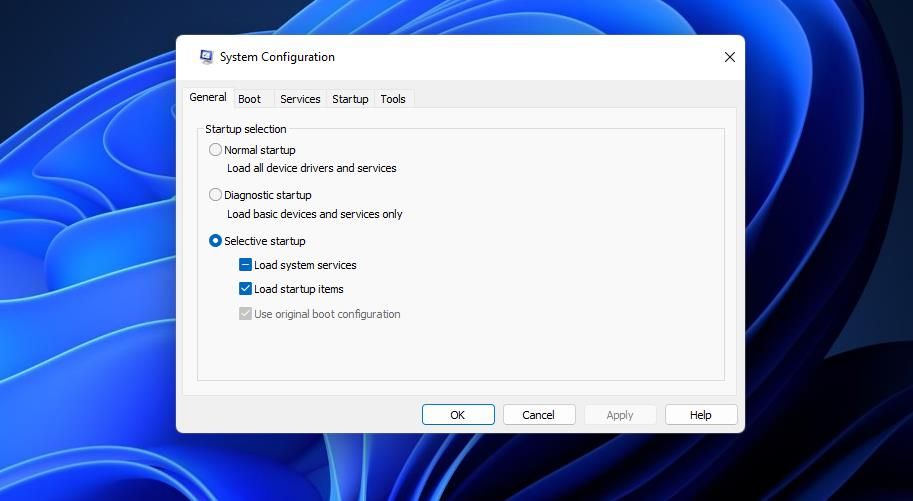Viewport: 913px width, 501px height.
Task: Click the 'Startup selection' group label
Action: pyautogui.click(x=246, y=129)
